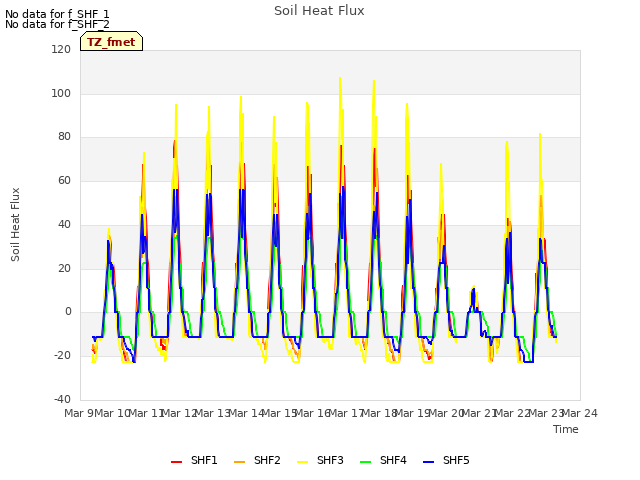Click the Mar 9 x-axis tick label
Viewport: 640px width, 480px height.
[78, 413]
